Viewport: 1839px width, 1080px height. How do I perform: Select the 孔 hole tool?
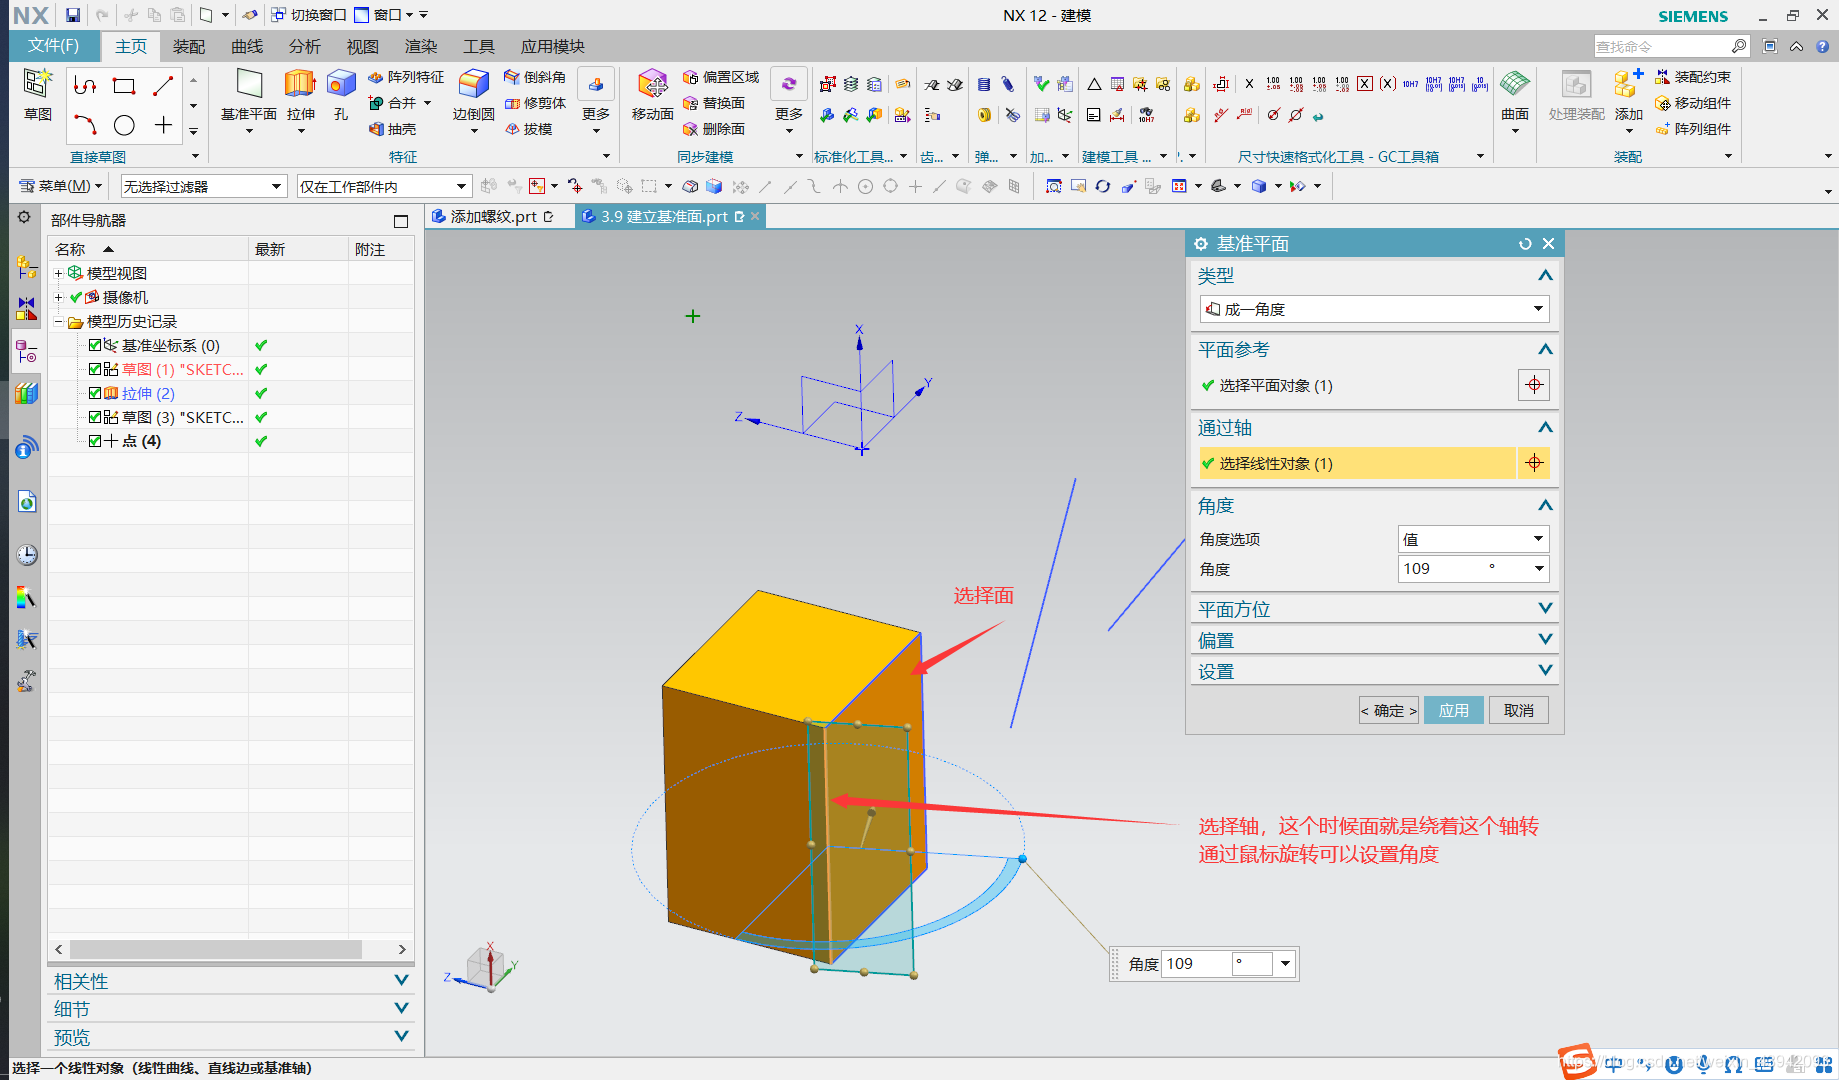pyautogui.click(x=341, y=95)
